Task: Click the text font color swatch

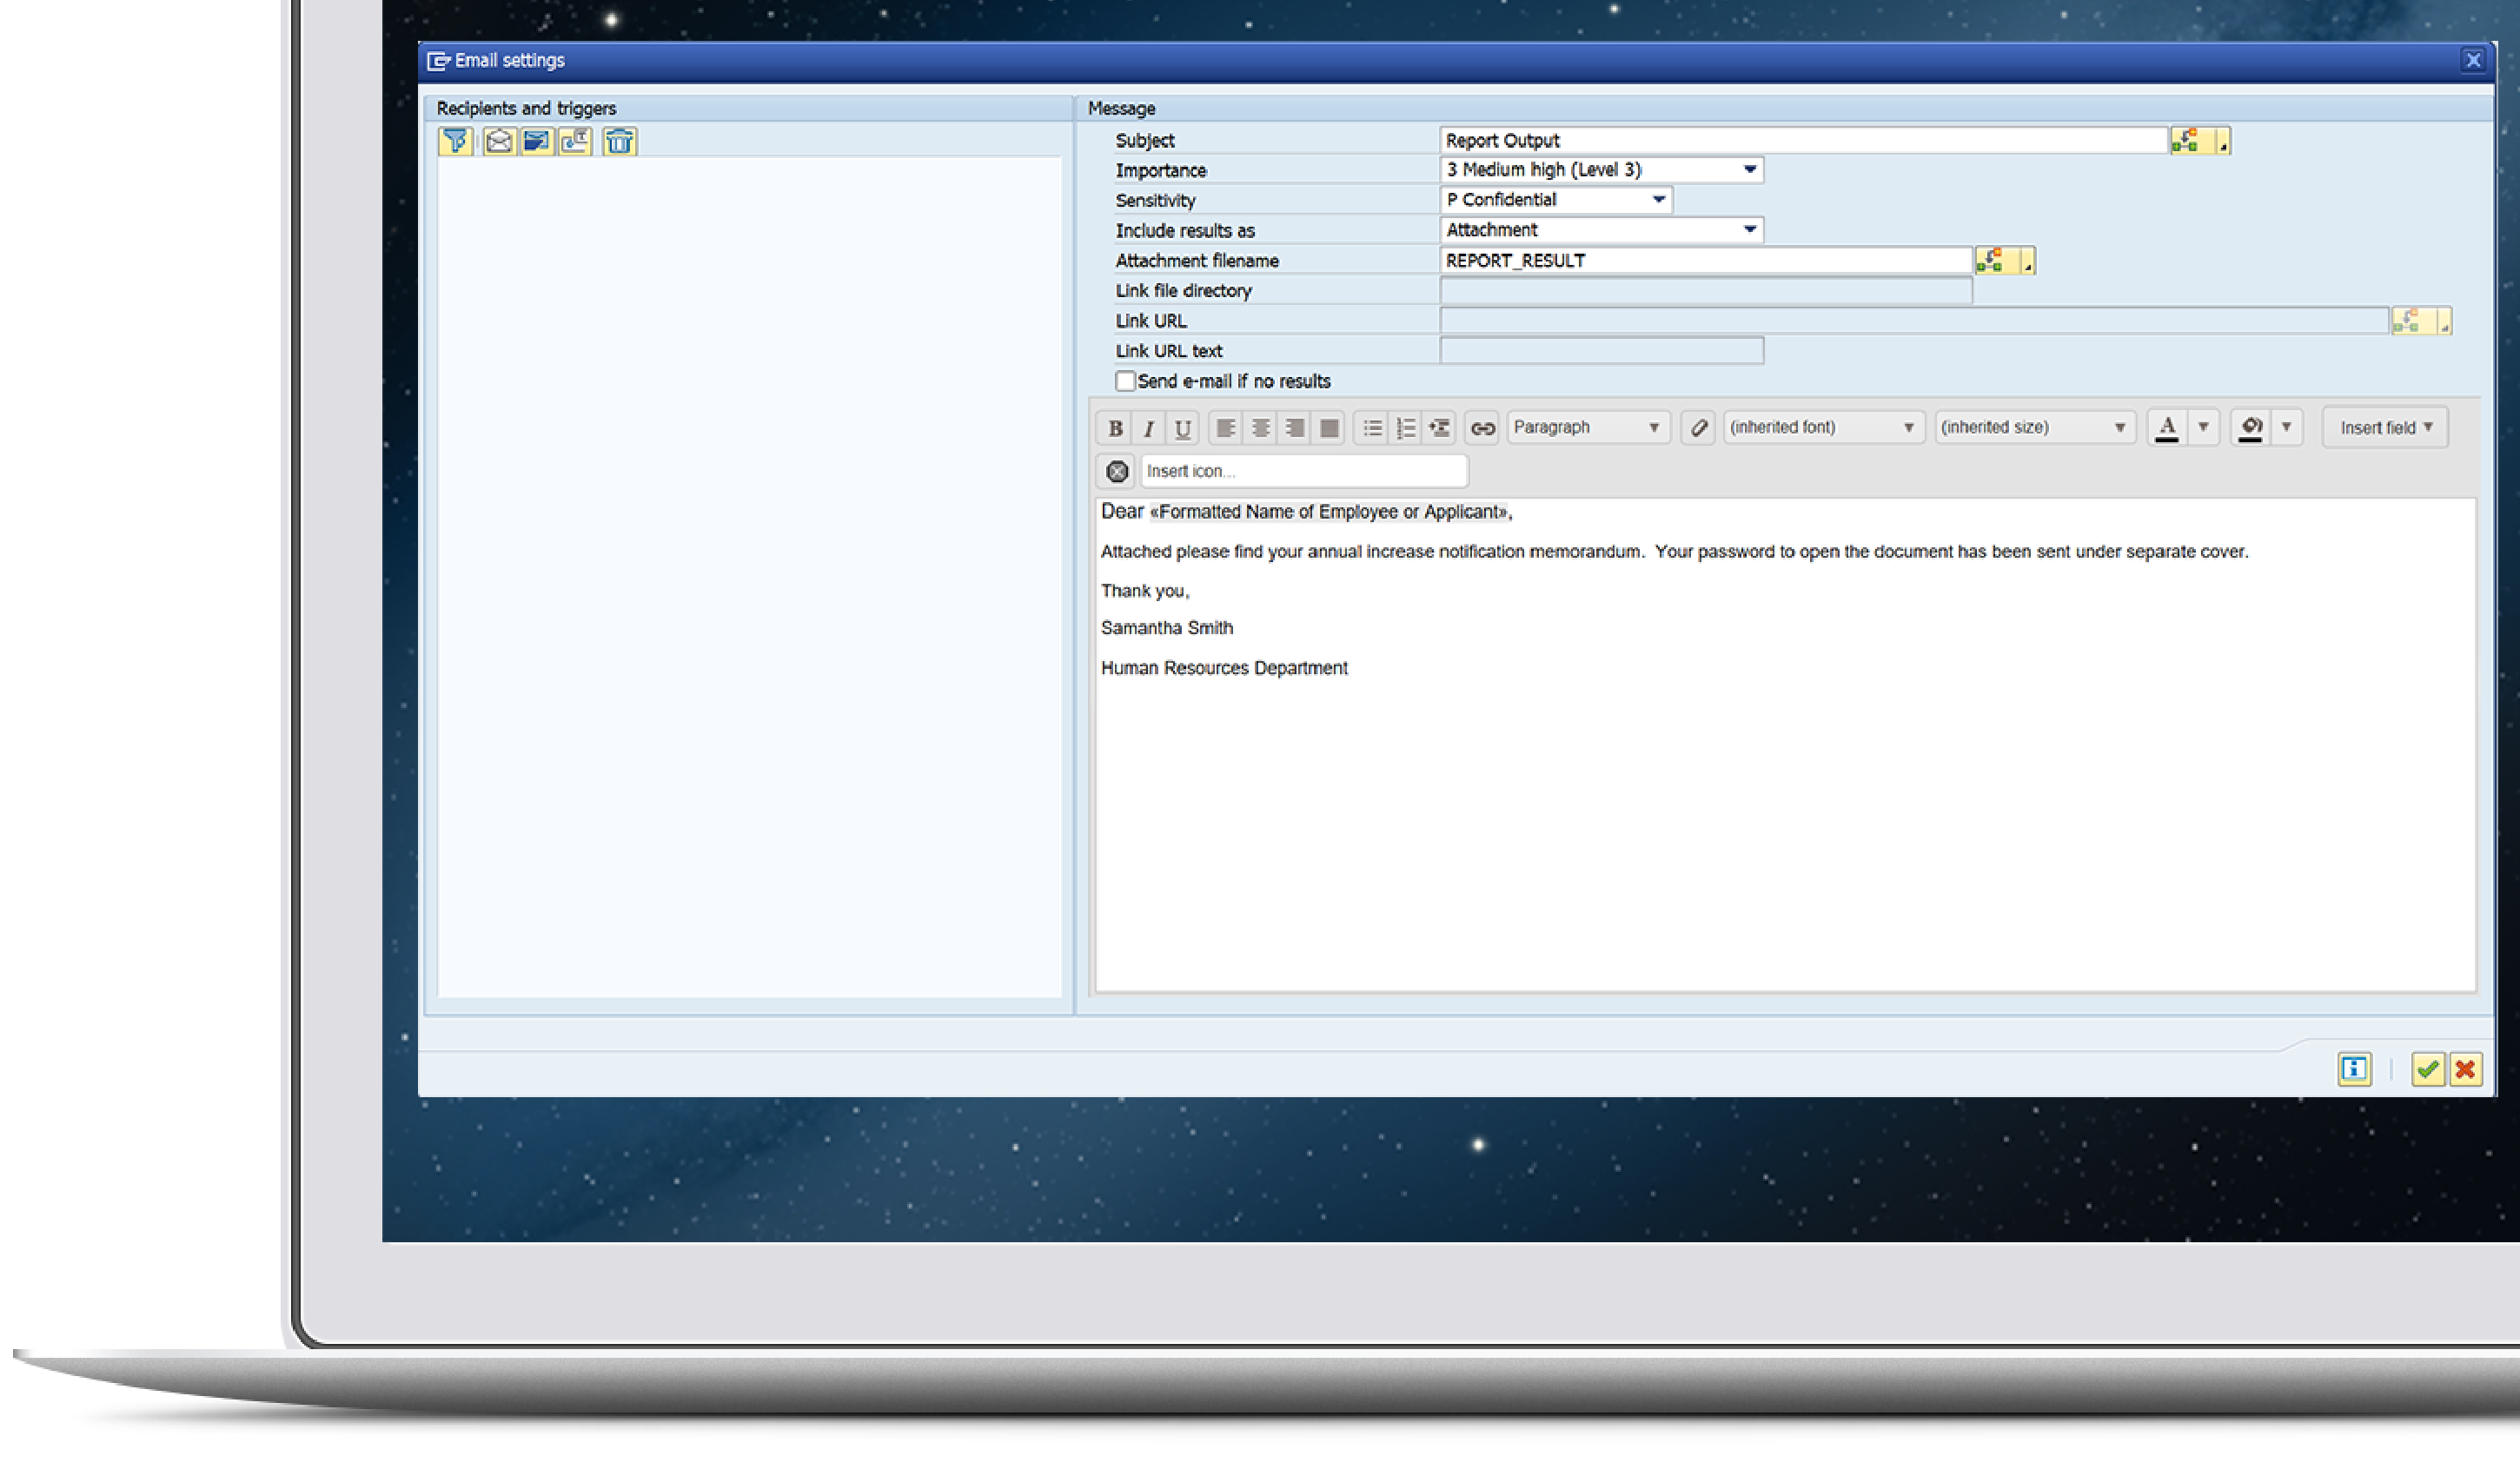Action: (2167, 428)
